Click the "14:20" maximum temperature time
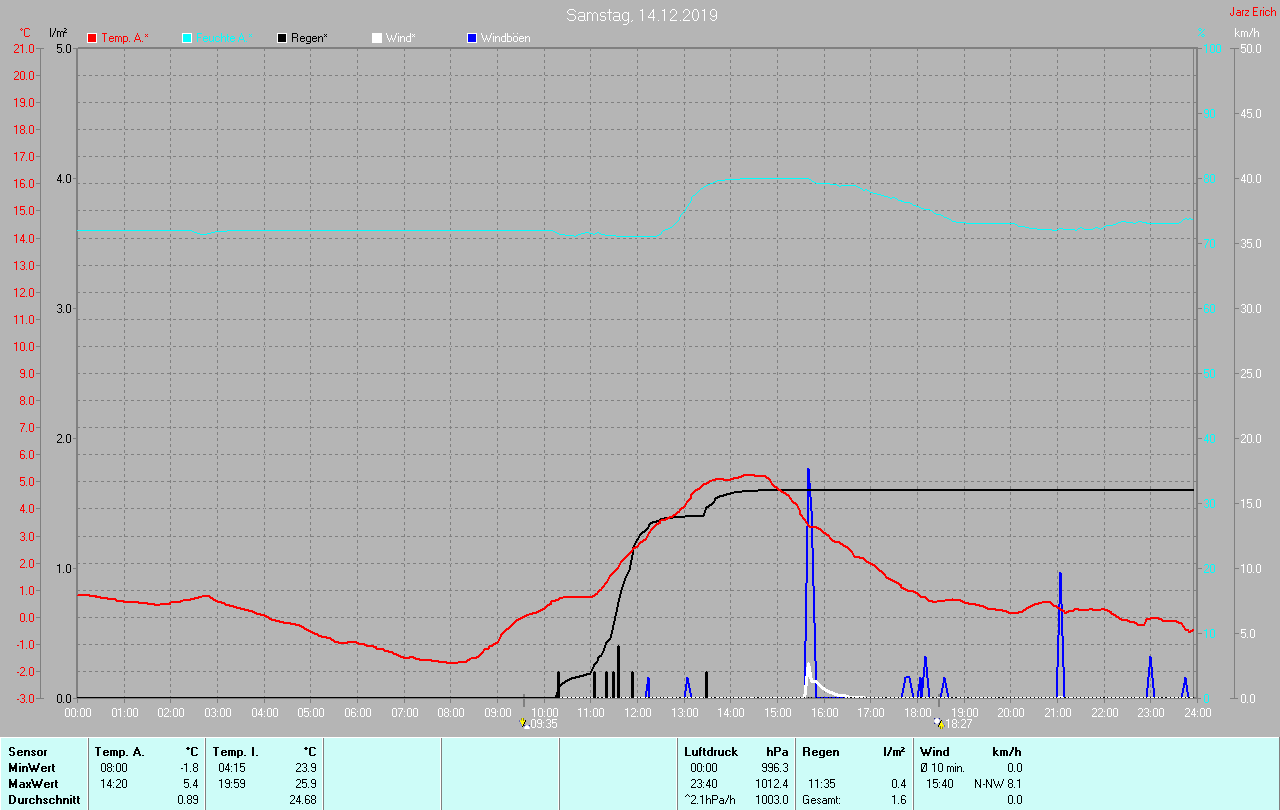Screen dimensions: 1280x810 [114, 784]
